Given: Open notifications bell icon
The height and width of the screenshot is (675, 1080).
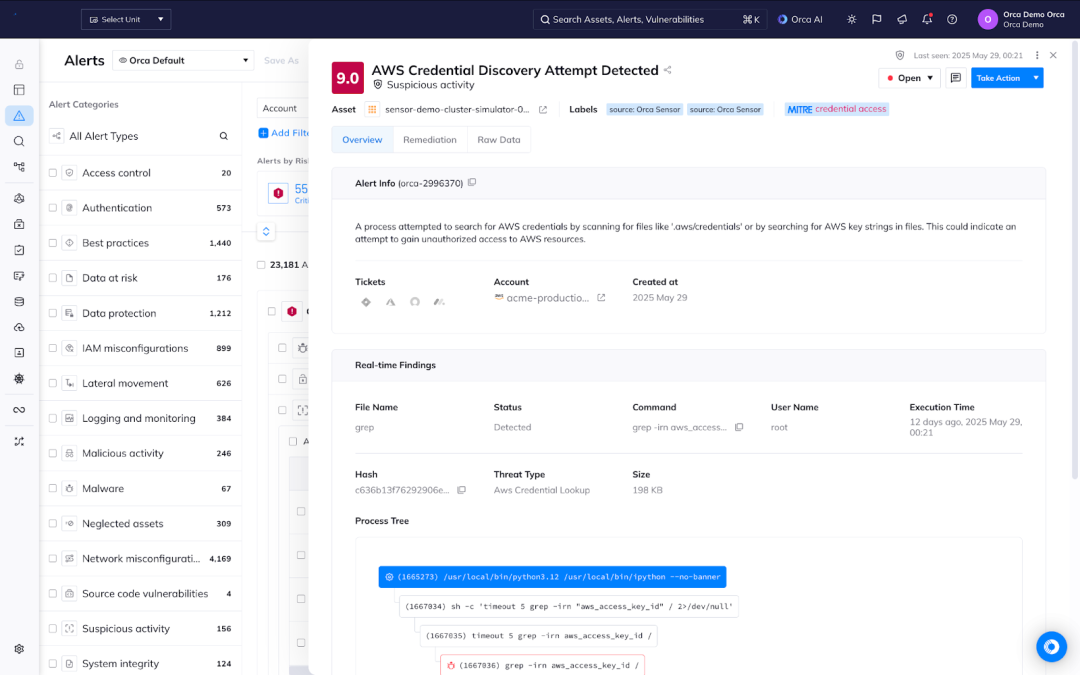Looking at the screenshot, I should 927,19.
